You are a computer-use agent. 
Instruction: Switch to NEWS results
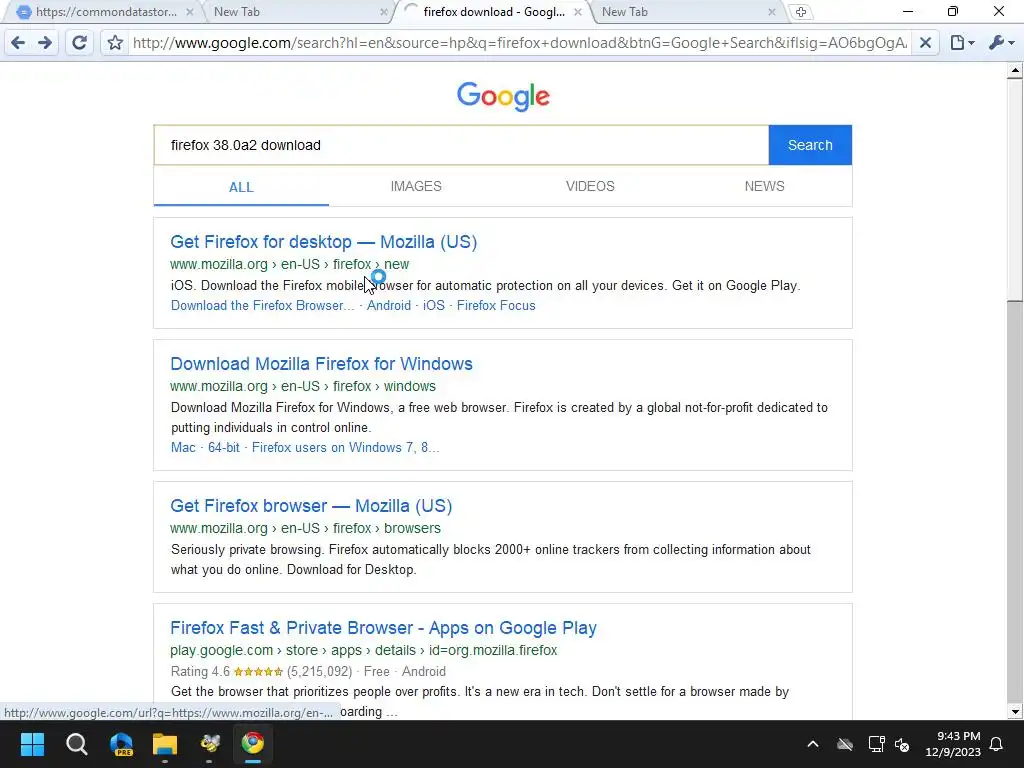click(764, 186)
